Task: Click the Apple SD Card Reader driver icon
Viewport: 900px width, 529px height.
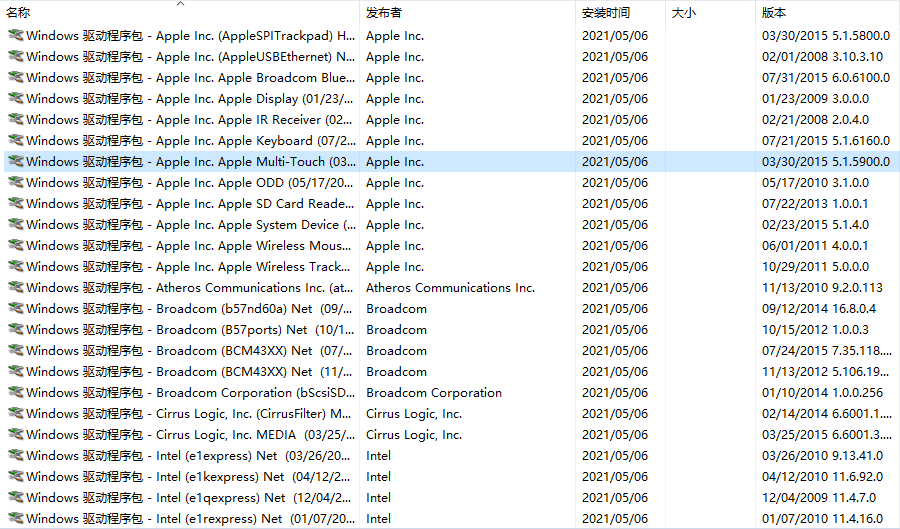Action: tap(16, 203)
